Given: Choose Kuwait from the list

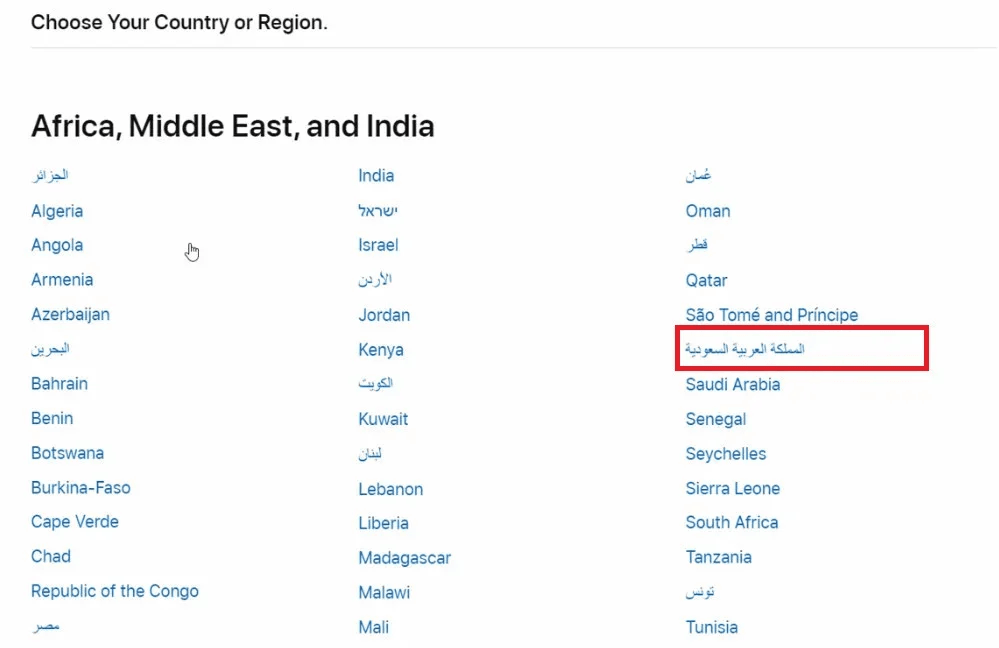Looking at the screenshot, I should point(383,419).
